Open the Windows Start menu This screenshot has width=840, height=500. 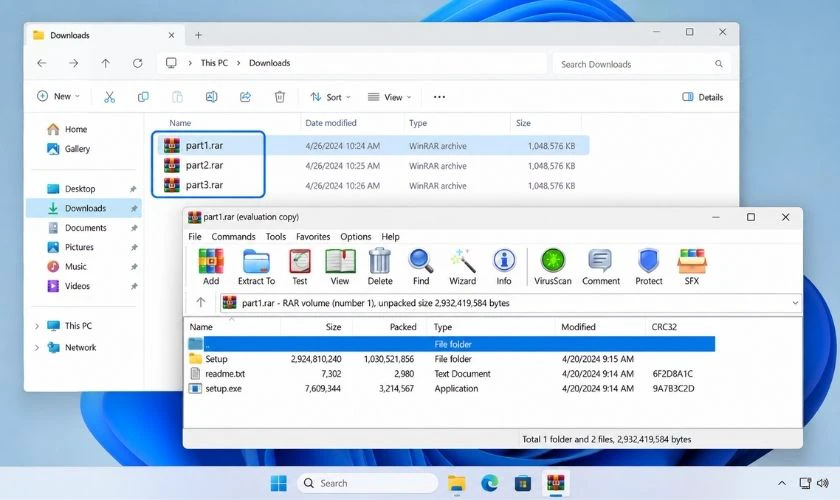[x=279, y=483]
